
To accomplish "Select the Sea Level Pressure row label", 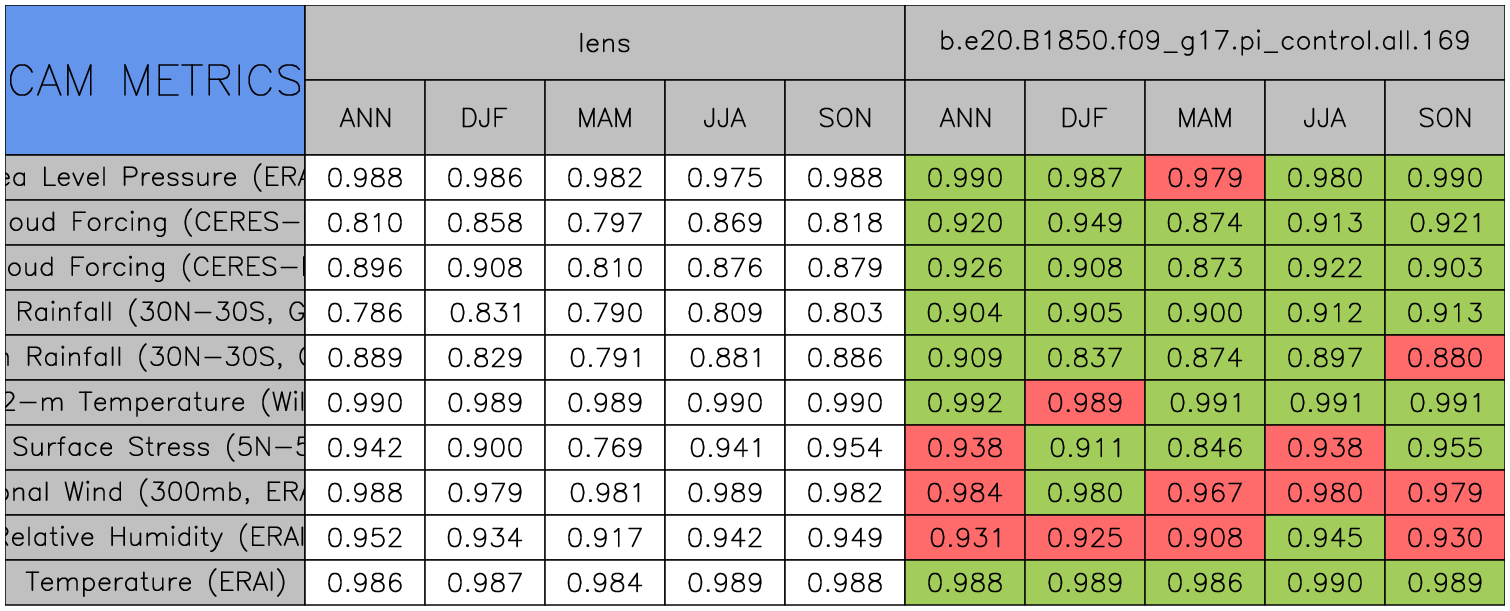I will 155,178.
